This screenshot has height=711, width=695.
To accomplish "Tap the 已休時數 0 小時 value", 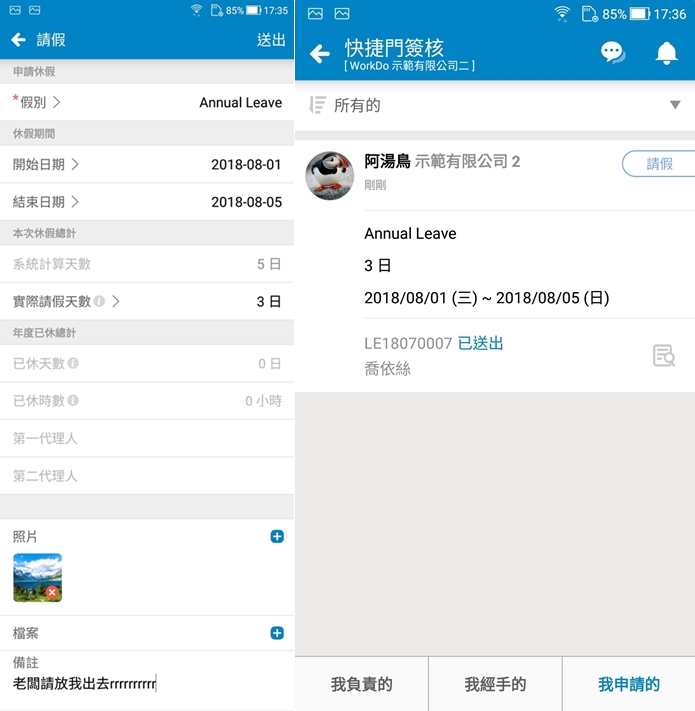I will coord(263,400).
